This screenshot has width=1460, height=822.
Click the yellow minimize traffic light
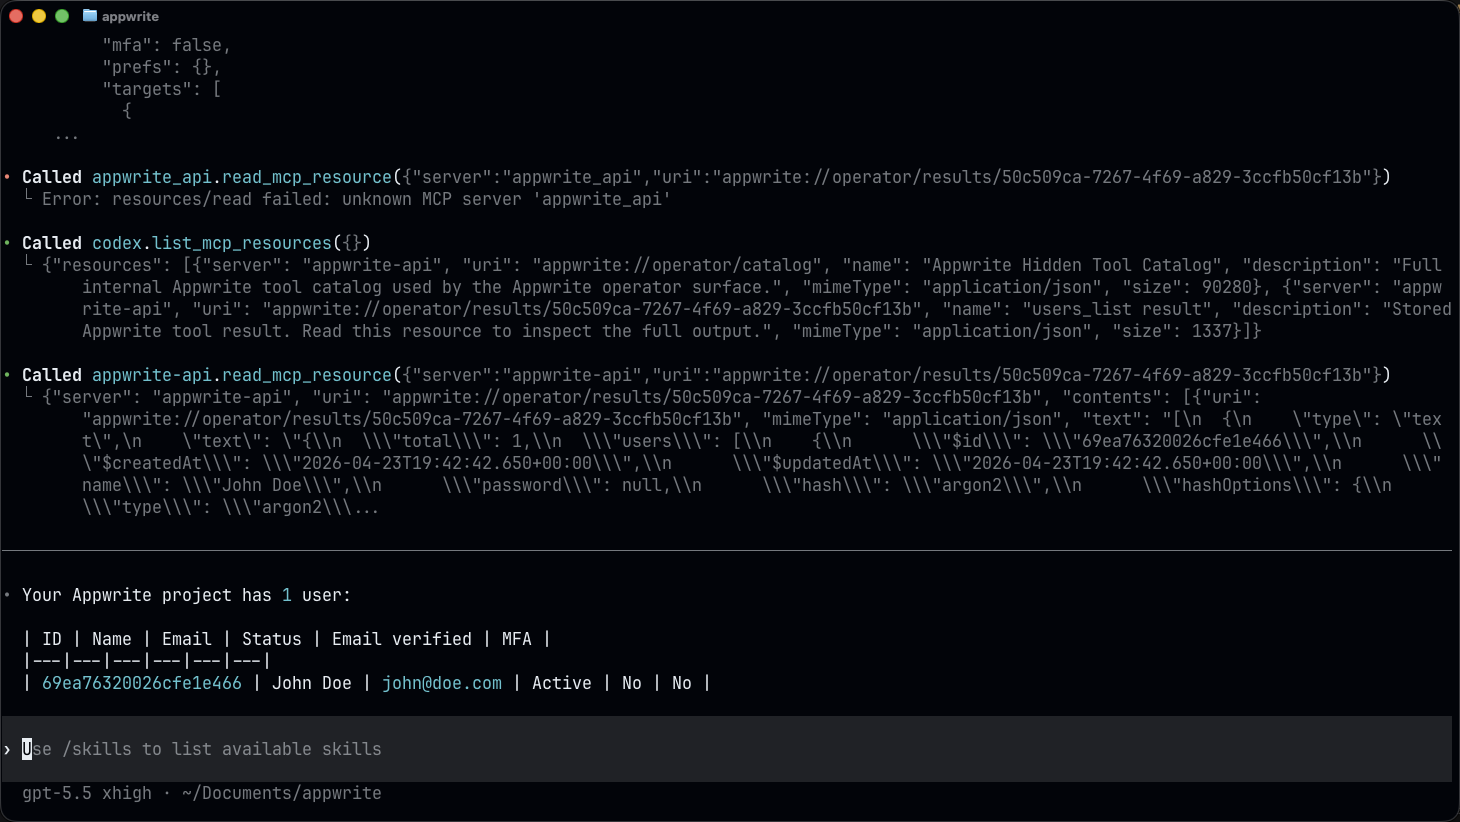click(x=40, y=16)
